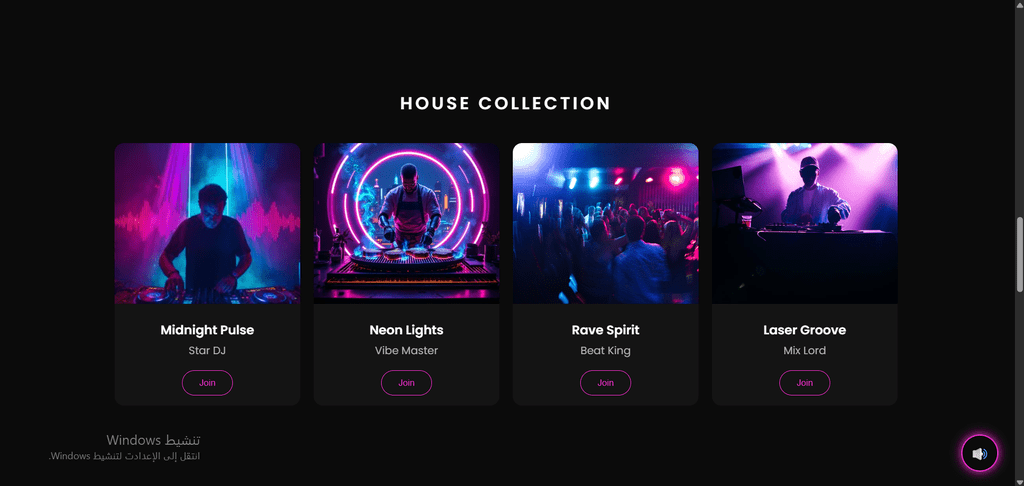
Task: Click the Vibe Master subtitle
Action: (406, 351)
